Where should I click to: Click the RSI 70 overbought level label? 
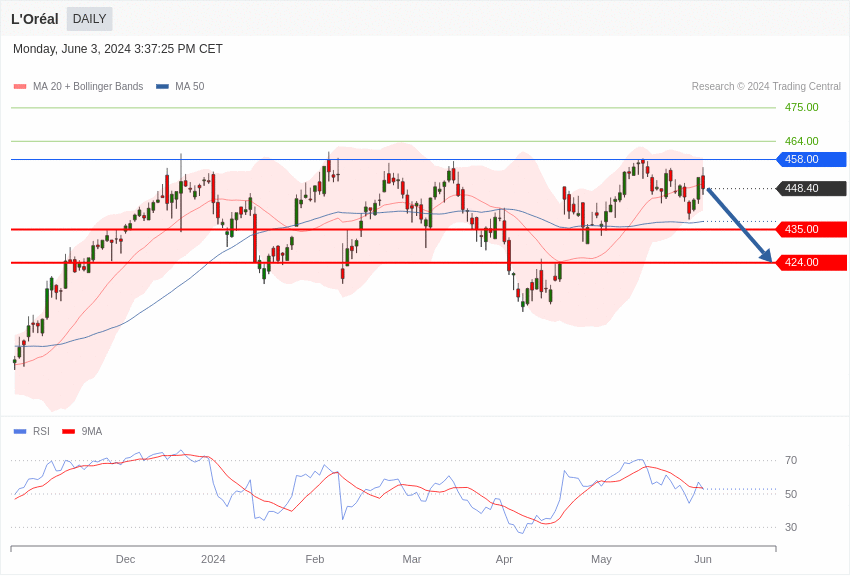point(791,460)
